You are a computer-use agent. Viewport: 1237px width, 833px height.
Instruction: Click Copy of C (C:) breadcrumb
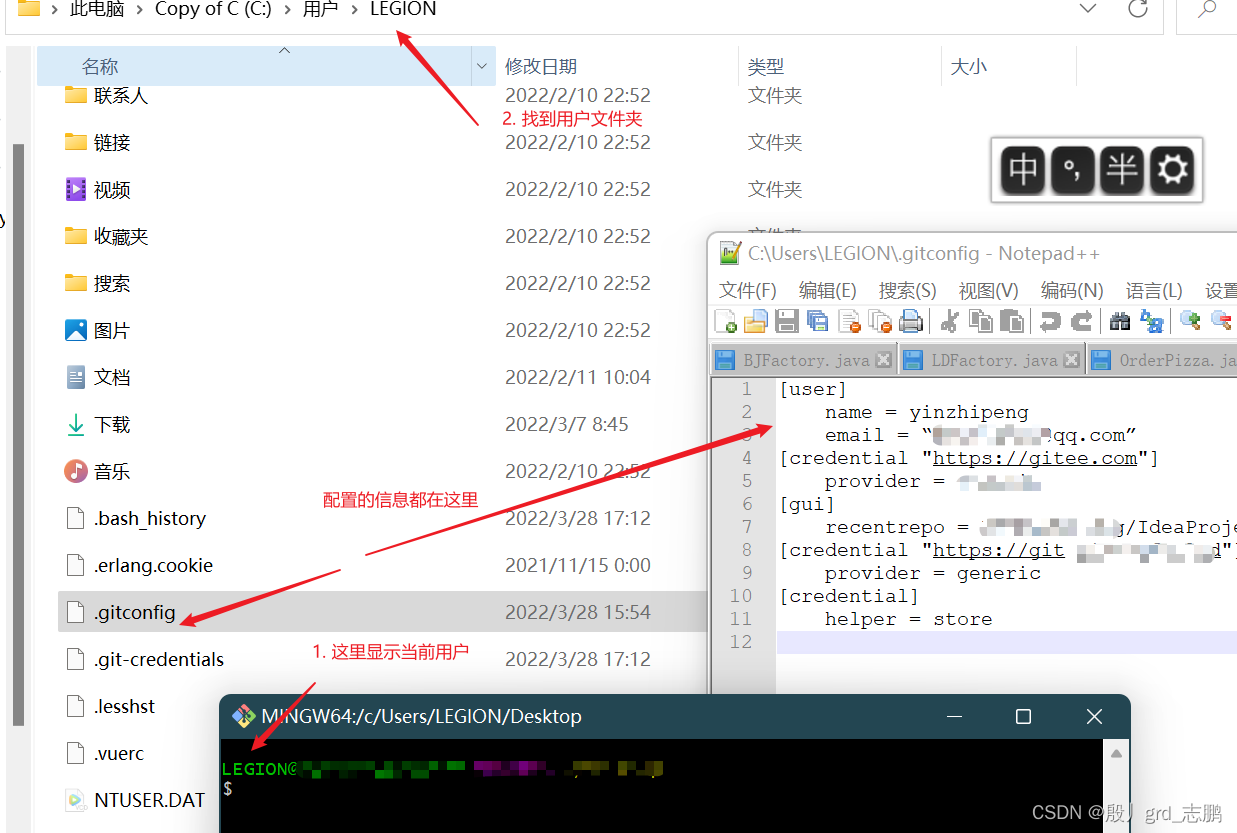coord(213,9)
